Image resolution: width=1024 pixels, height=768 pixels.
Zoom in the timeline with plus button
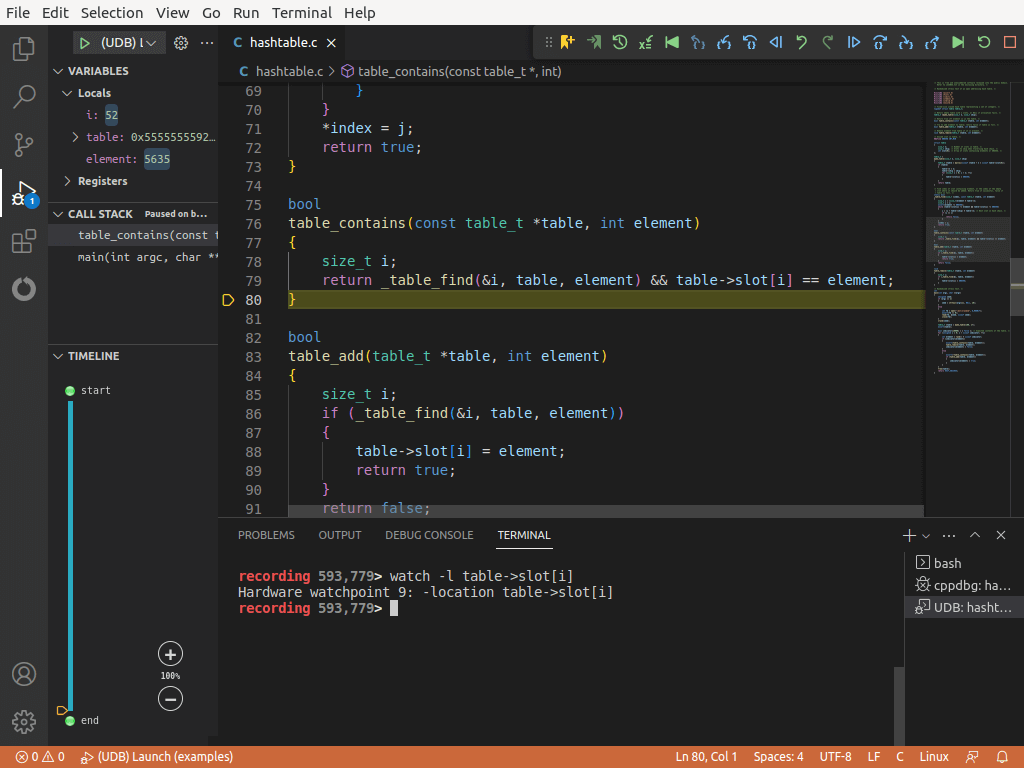click(170, 654)
